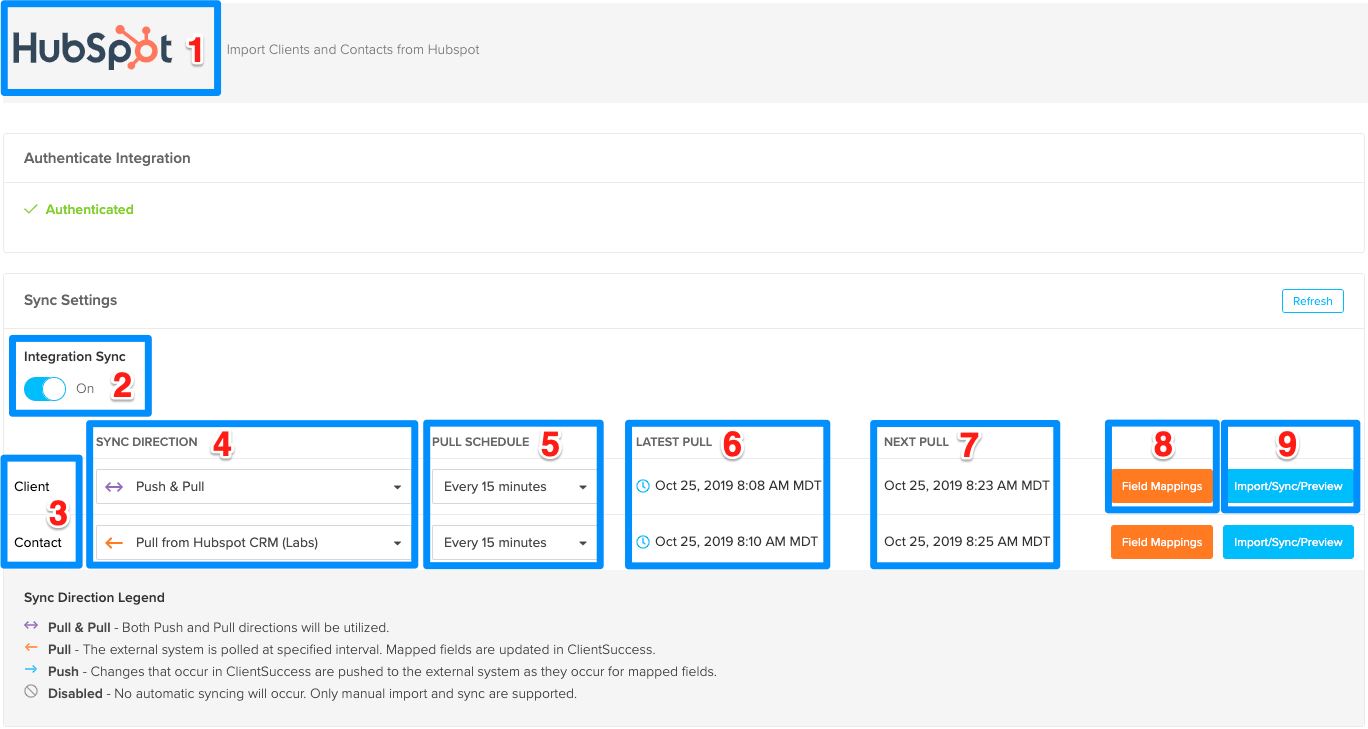Image resolution: width=1368 pixels, height=729 pixels.
Task: Click the purple Push & Pull arrows icon in Client row
Action: [114, 487]
